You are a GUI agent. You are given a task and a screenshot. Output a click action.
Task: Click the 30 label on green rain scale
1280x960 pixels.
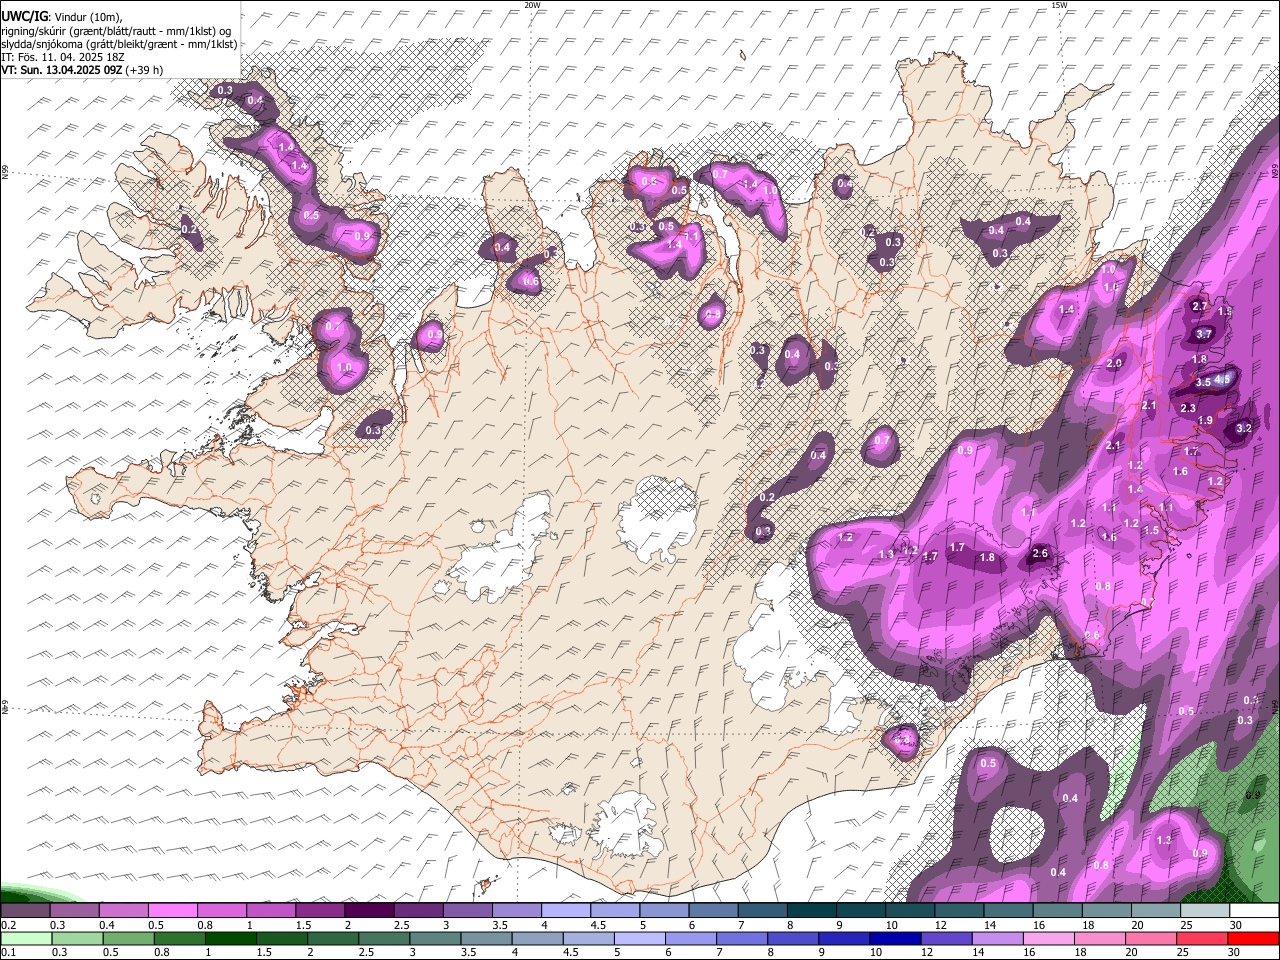pos(1236,952)
